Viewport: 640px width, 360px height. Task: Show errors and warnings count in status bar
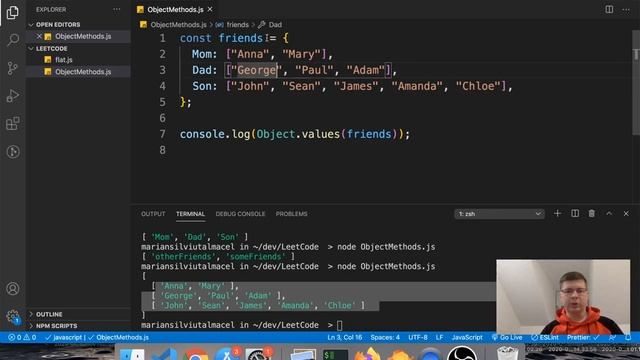22,338
